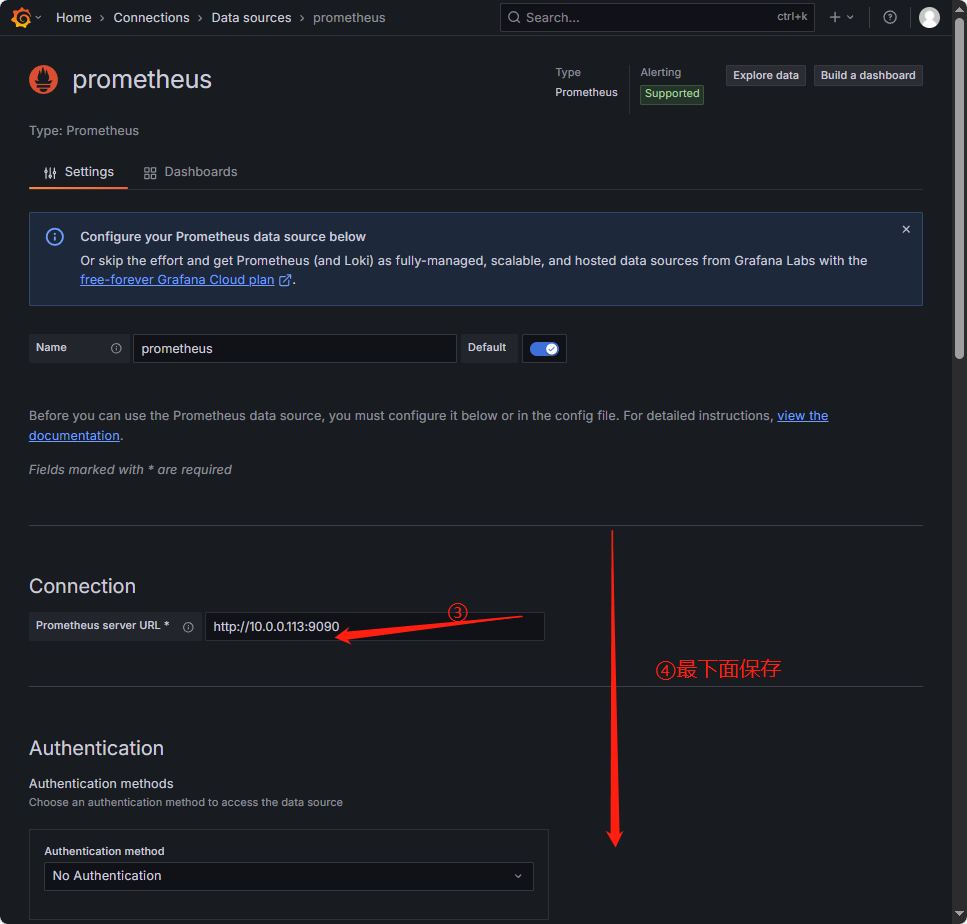The width and height of the screenshot is (967, 924).
Task: Open the Authentication method dropdown
Action: coord(288,876)
